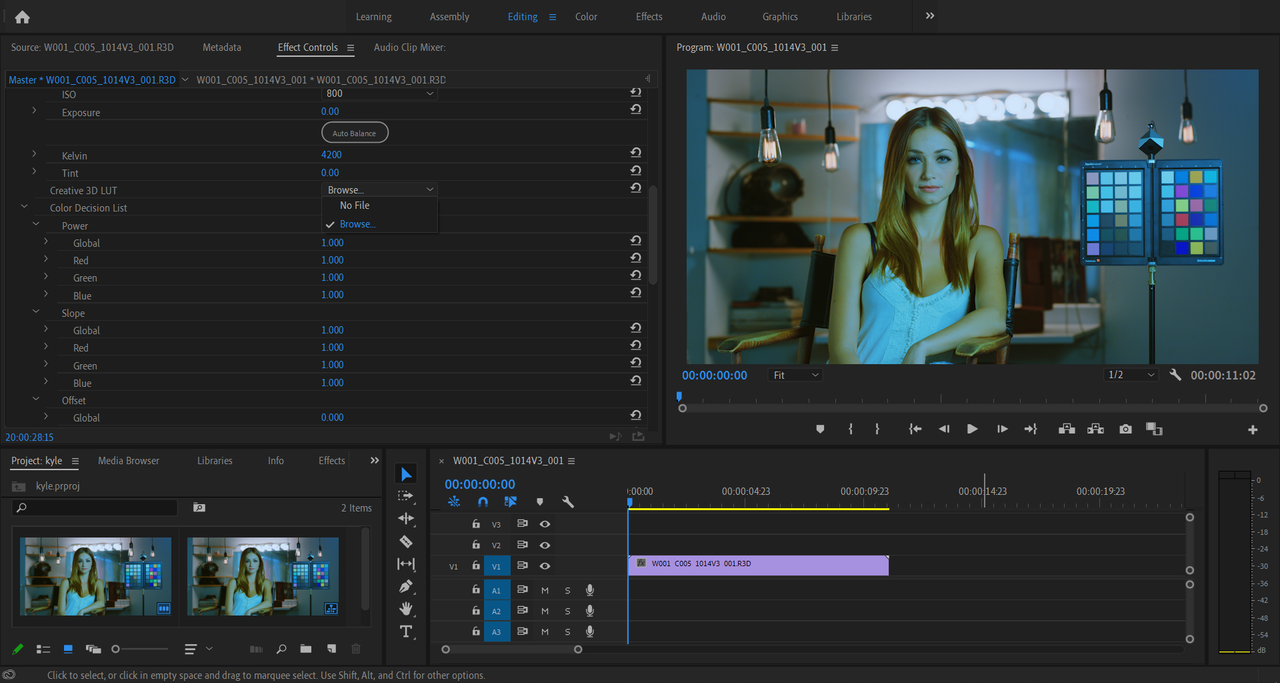
Task: Click the Tint value 0.00
Action: tap(330, 173)
